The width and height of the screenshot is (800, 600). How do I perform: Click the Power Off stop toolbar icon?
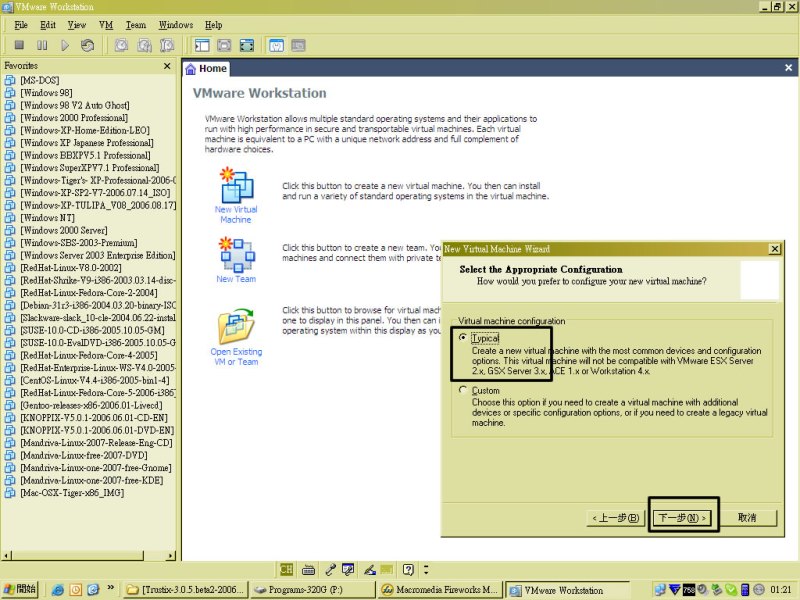click(x=19, y=45)
